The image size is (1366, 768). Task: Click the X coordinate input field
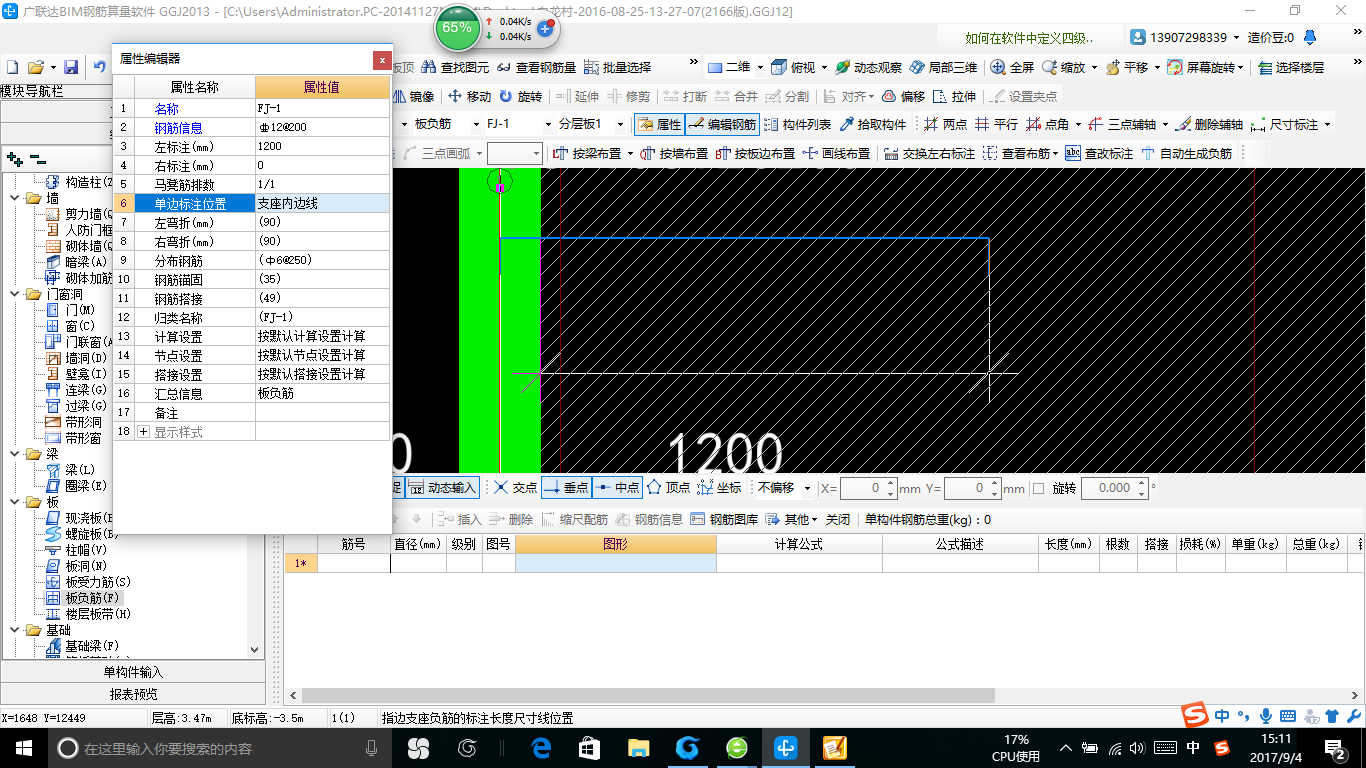click(870, 488)
